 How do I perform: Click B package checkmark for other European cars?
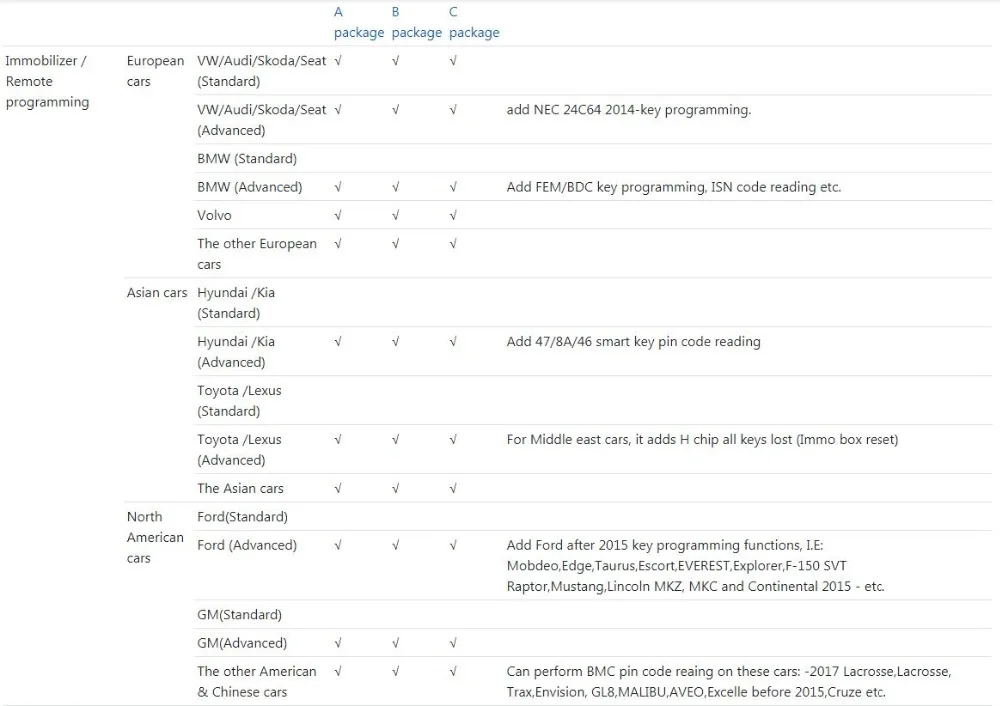click(x=395, y=244)
